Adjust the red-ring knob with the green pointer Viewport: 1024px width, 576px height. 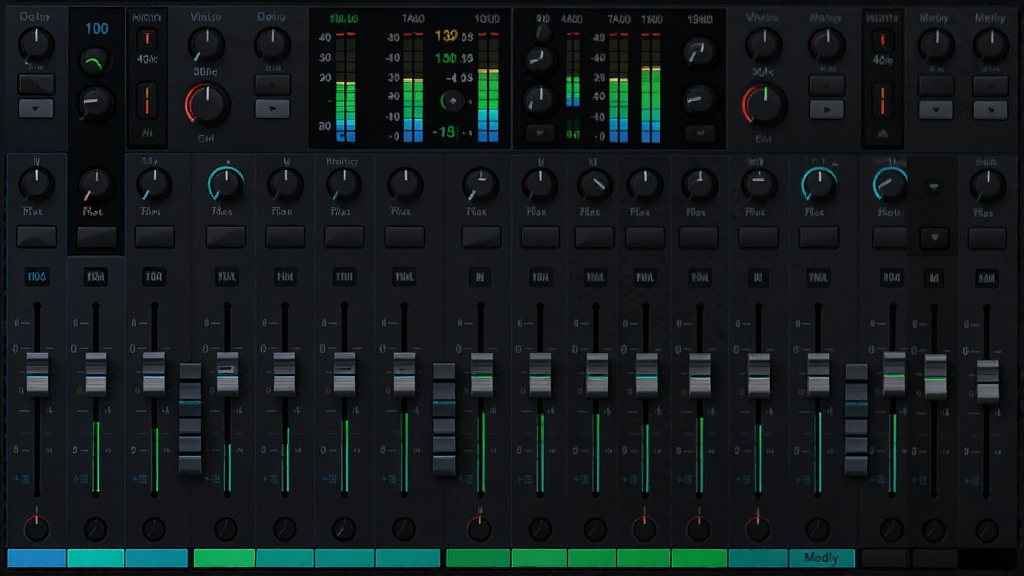coord(763,104)
